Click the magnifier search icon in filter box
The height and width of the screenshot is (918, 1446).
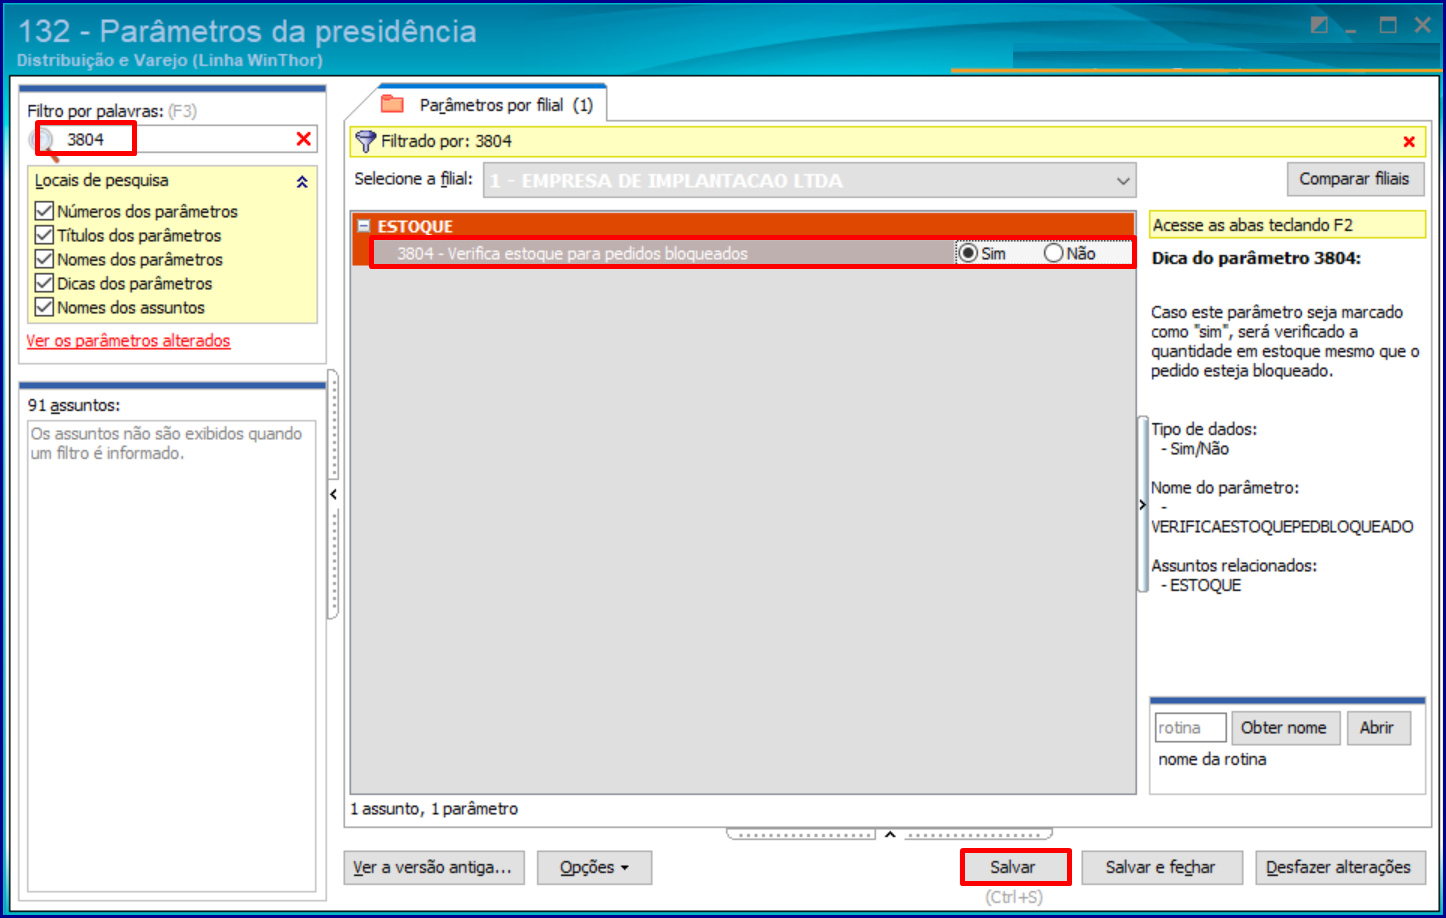coord(45,141)
